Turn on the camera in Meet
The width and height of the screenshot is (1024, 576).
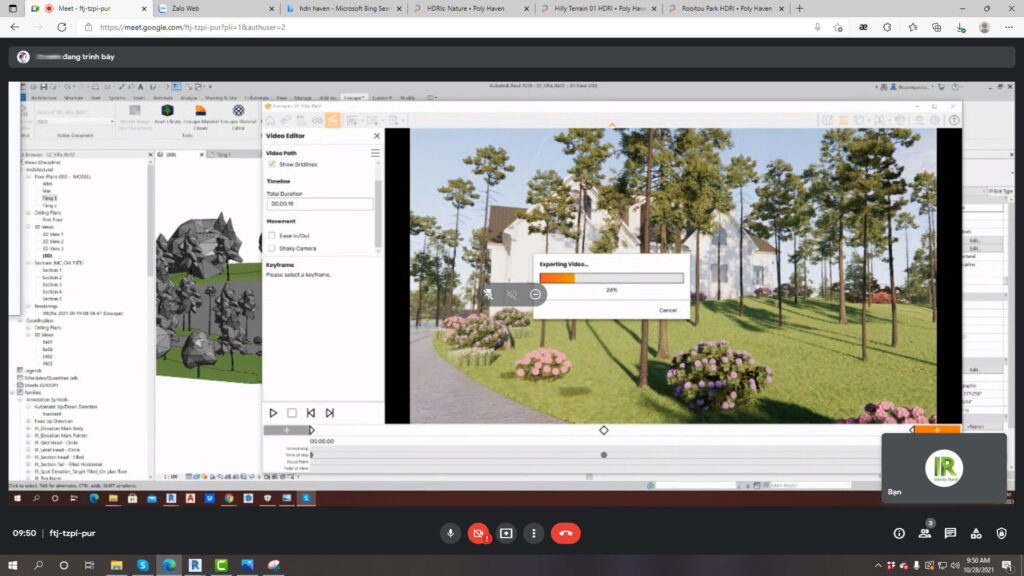click(479, 533)
